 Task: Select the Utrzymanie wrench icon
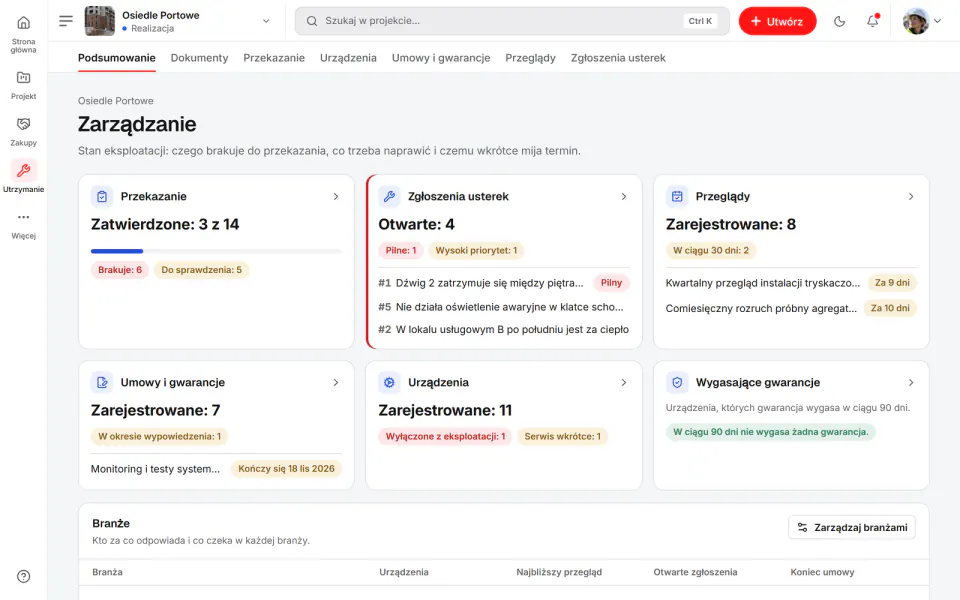click(23, 170)
